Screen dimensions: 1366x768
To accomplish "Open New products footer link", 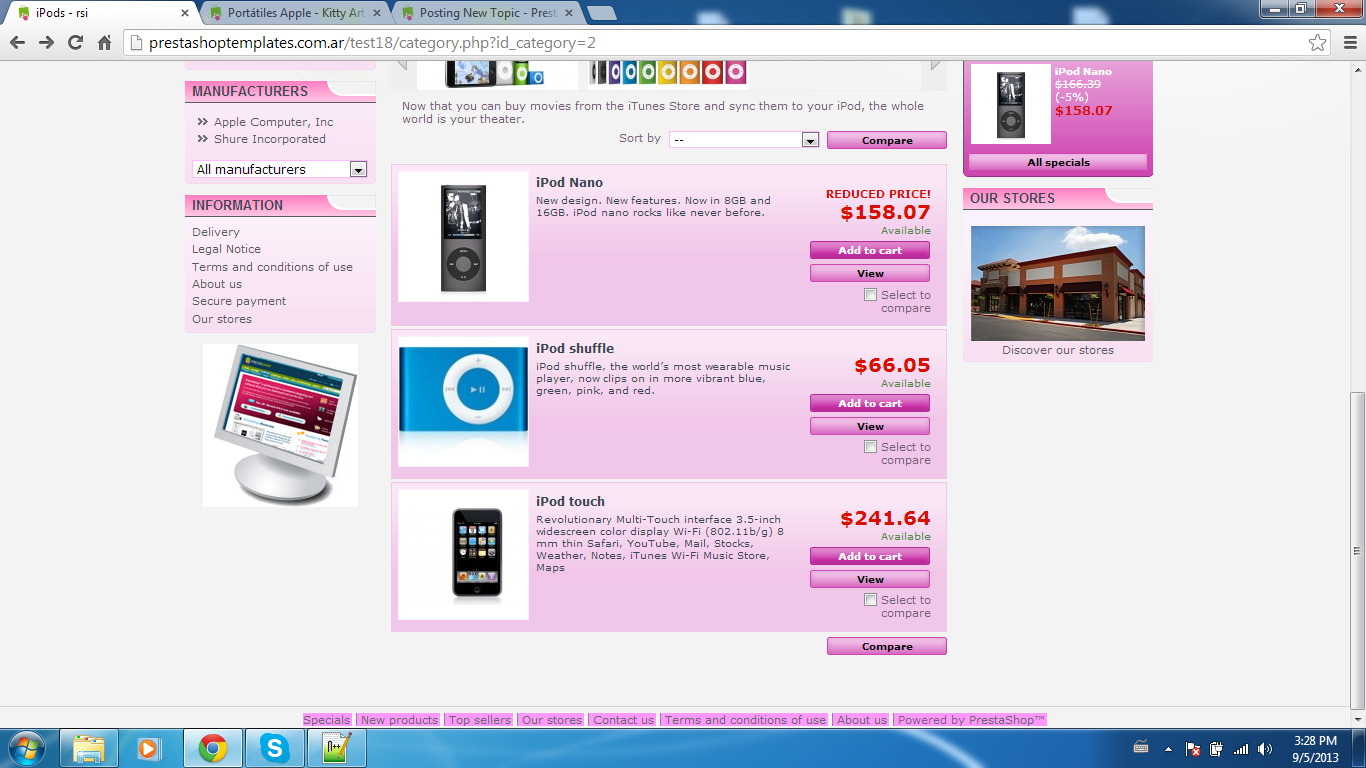I will 399,720.
